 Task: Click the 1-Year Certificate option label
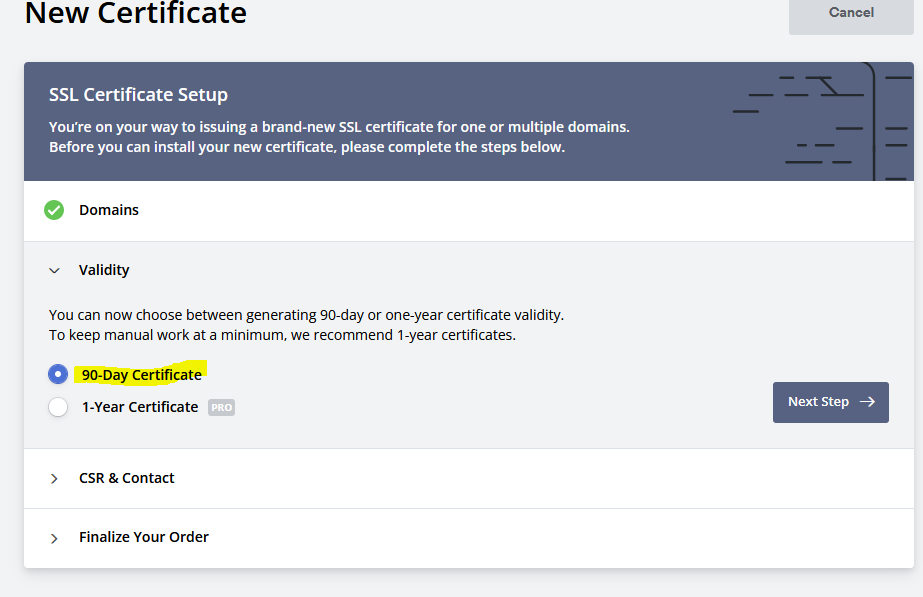(140, 407)
